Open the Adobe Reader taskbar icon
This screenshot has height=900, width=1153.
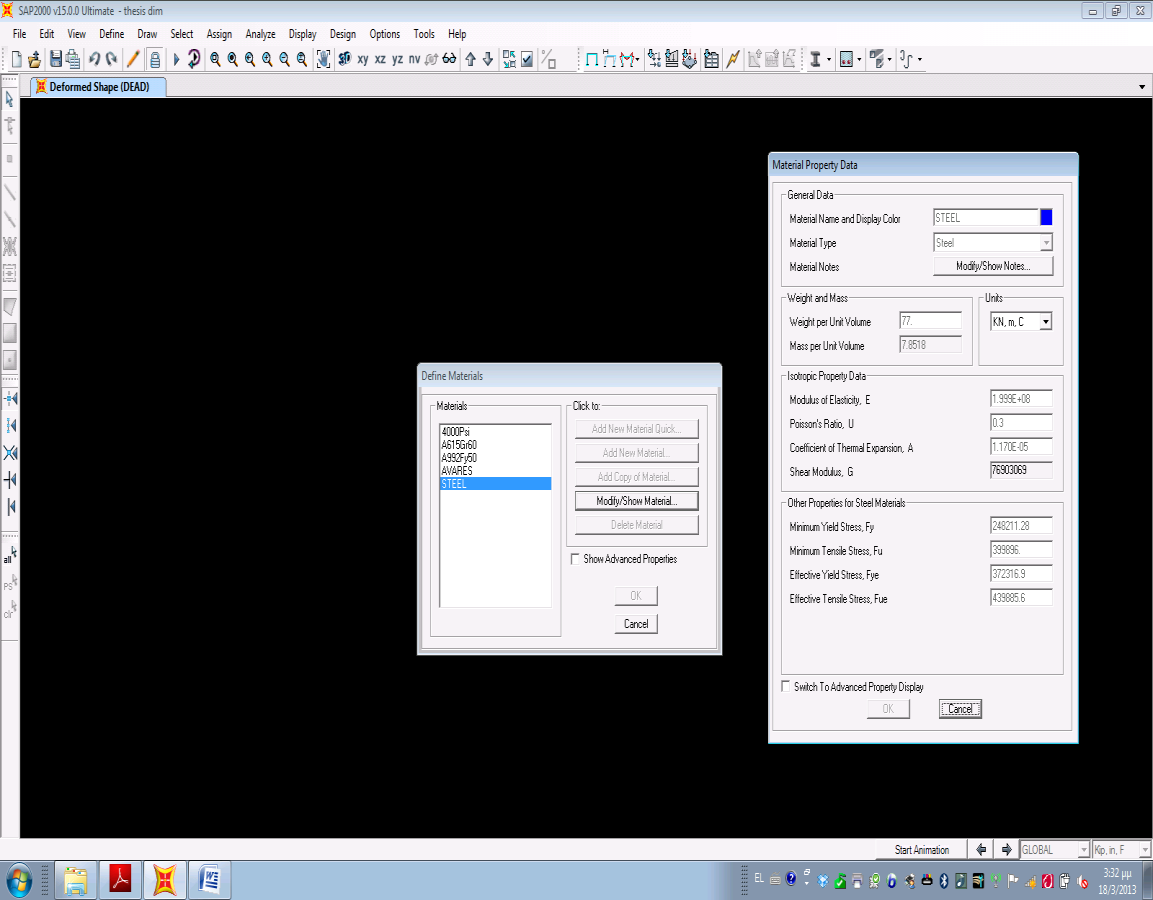point(120,880)
